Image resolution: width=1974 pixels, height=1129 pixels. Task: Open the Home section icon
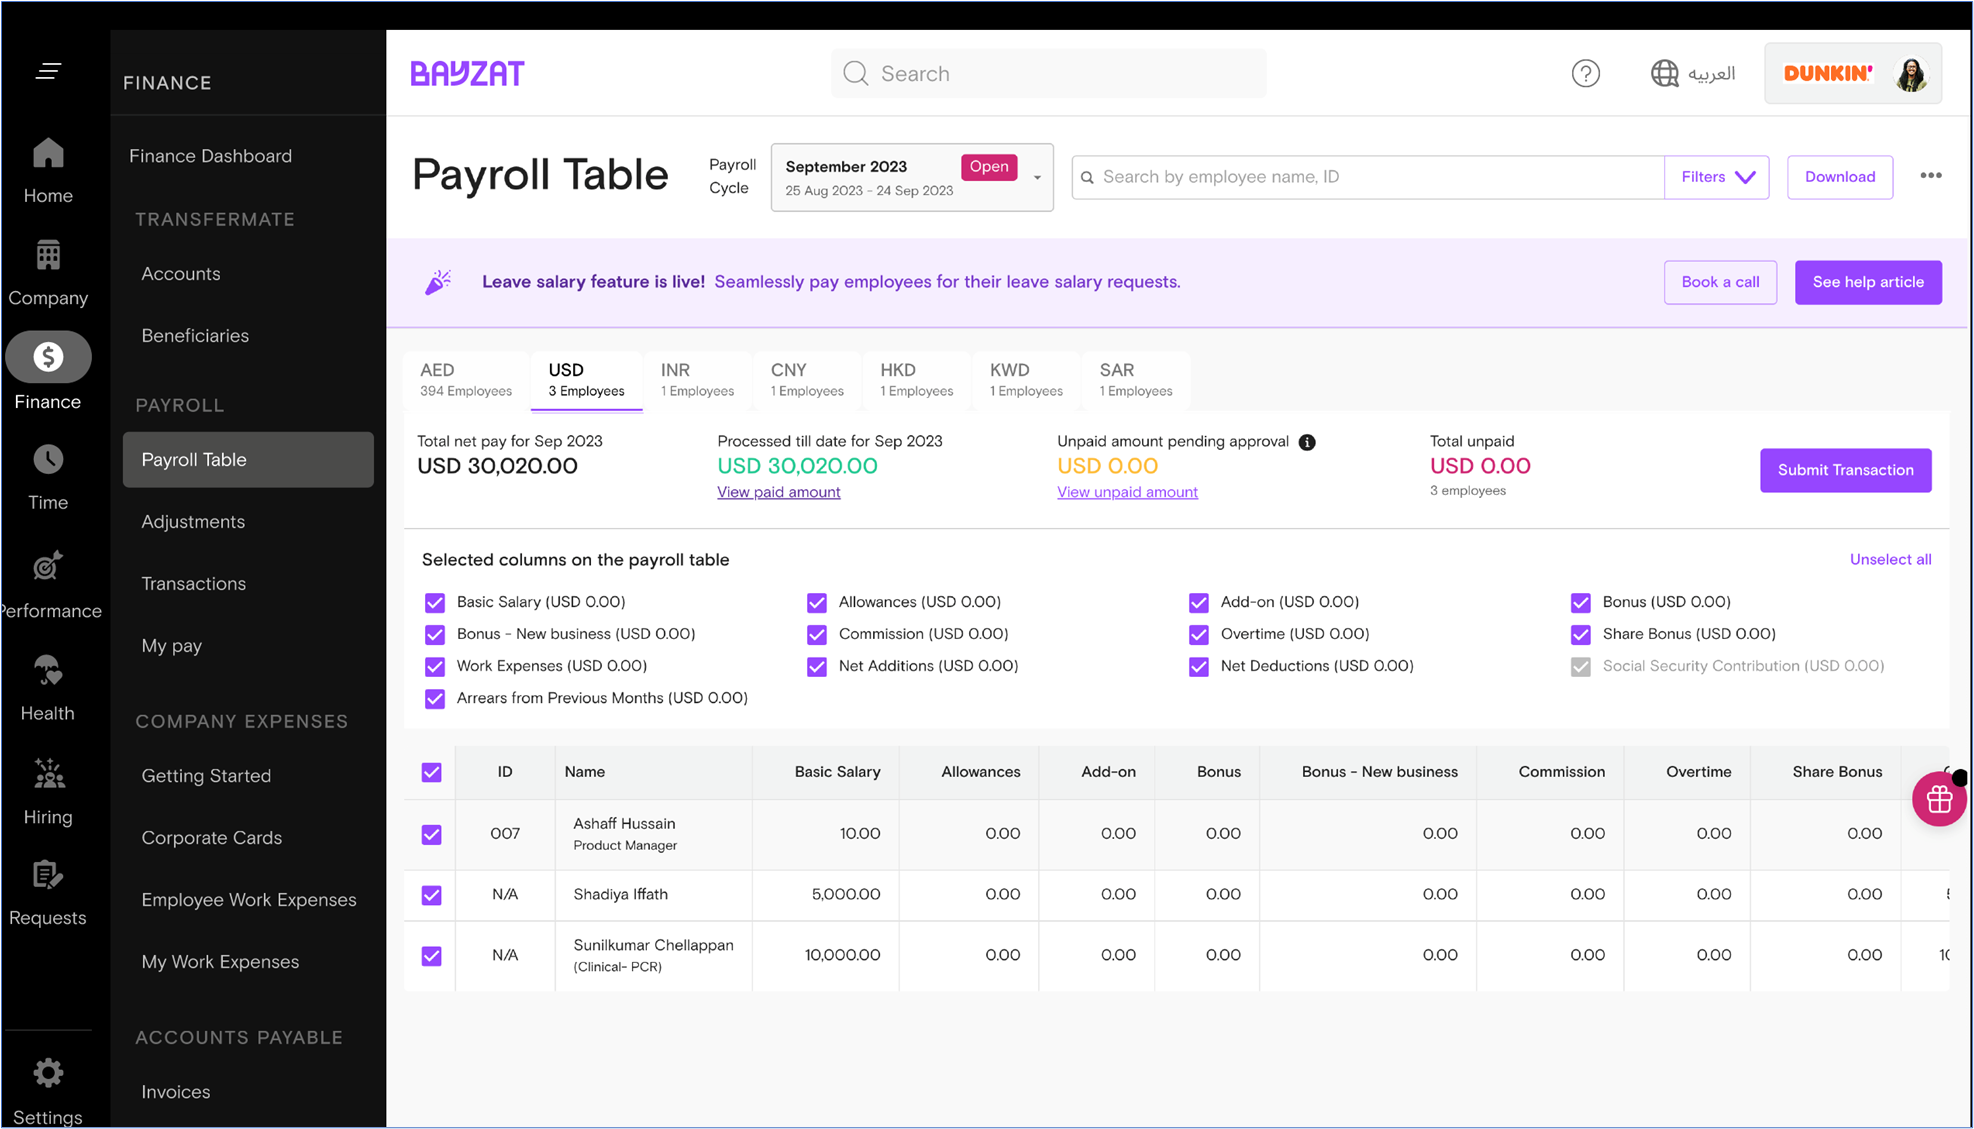pyautogui.click(x=48, y=154)
